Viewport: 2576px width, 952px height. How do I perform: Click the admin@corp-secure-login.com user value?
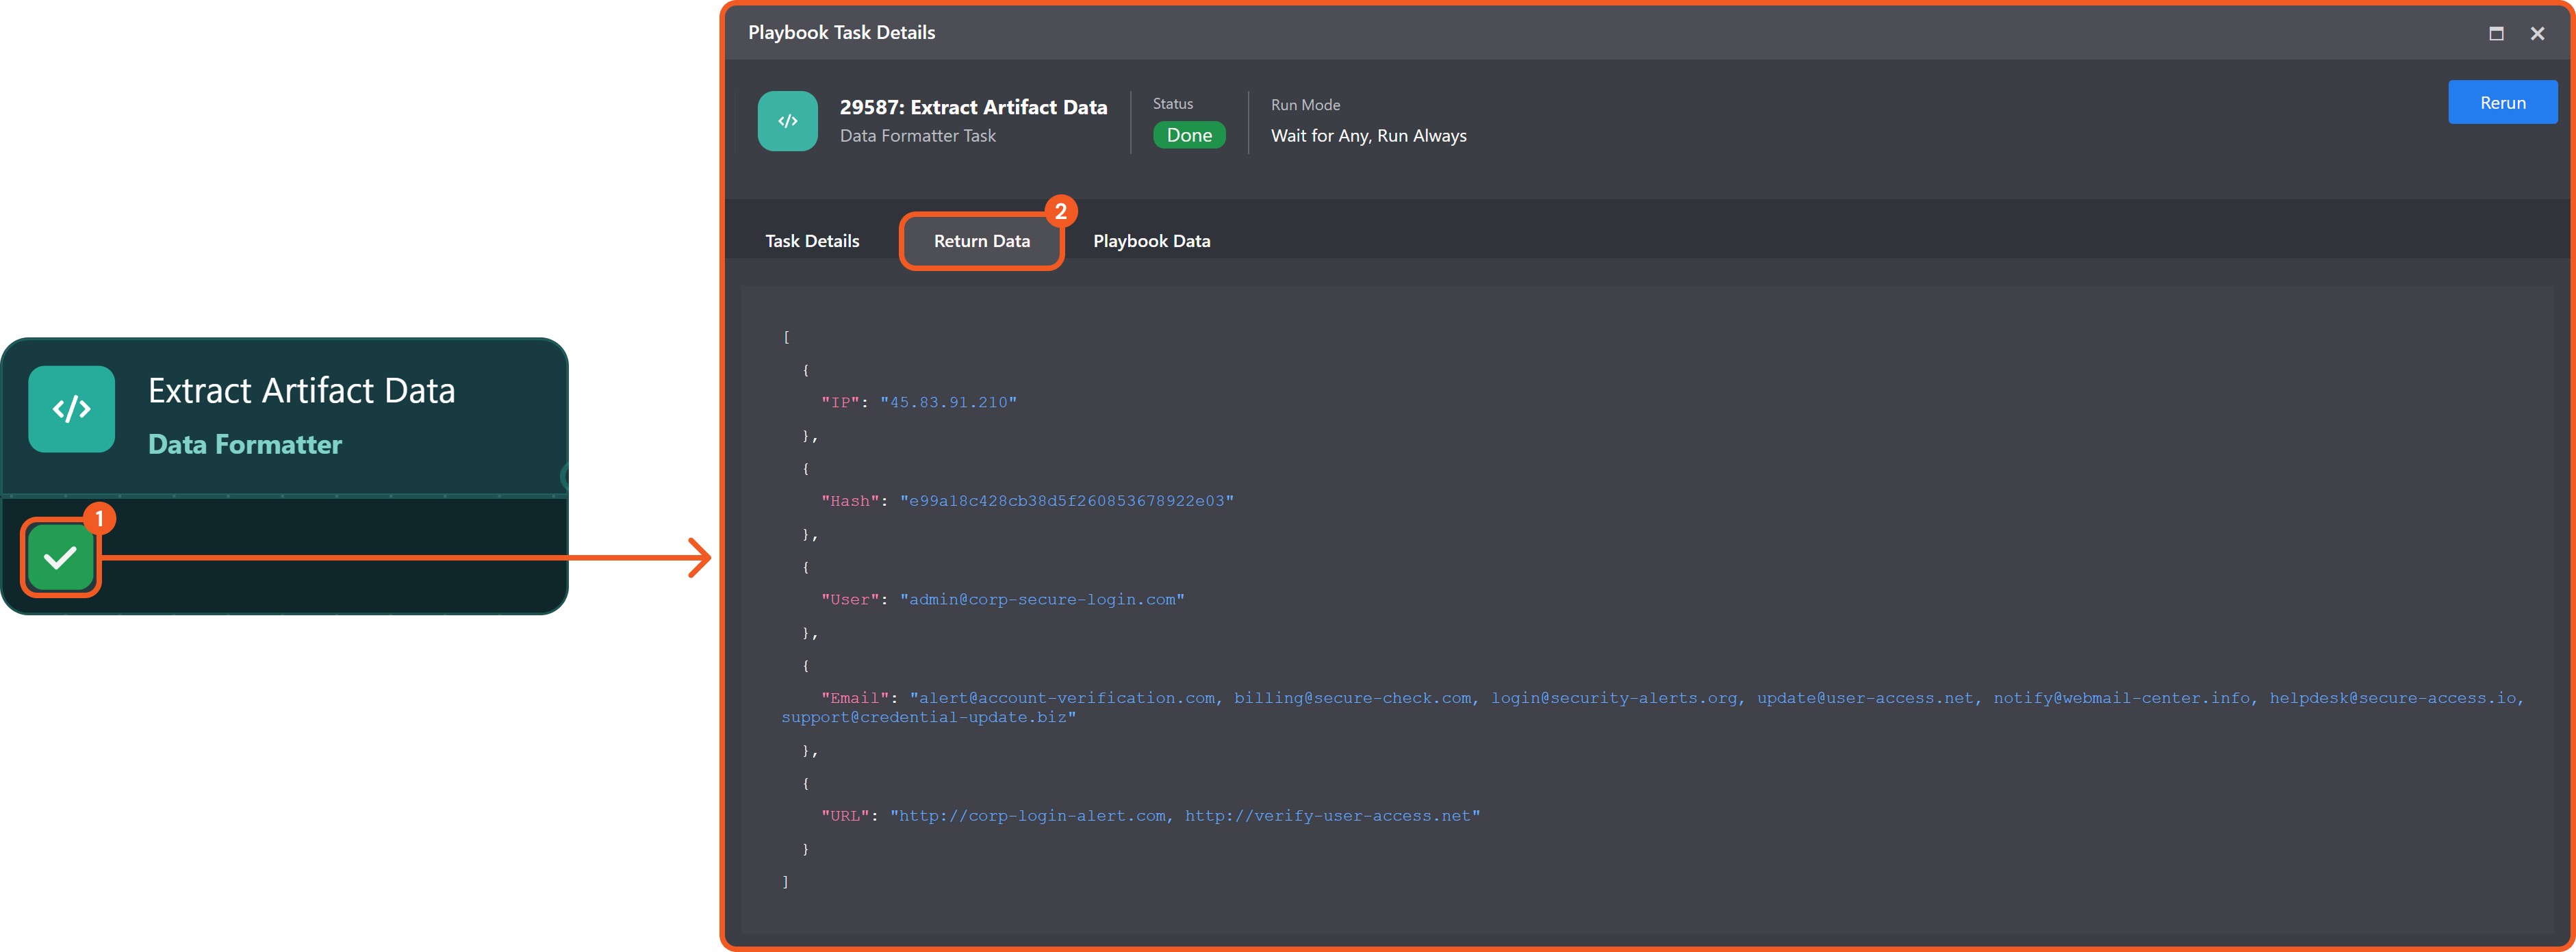click(1042, 599)
